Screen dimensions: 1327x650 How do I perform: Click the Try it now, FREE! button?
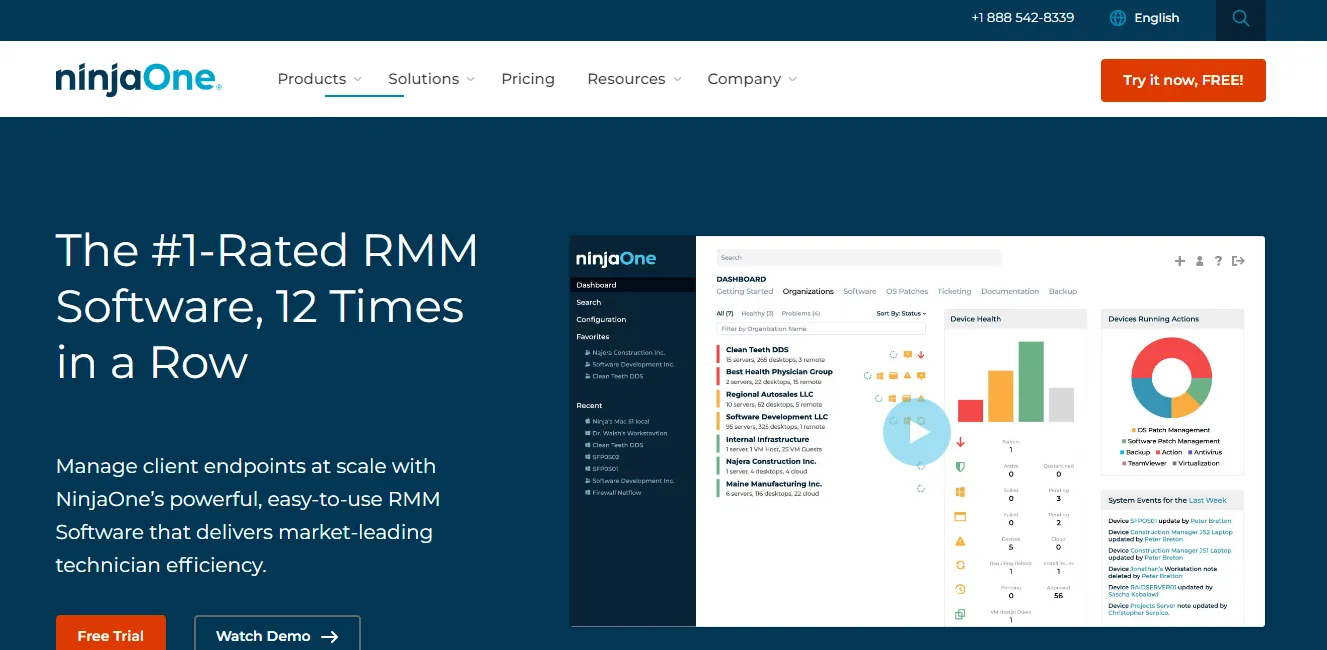[1183, 80]
